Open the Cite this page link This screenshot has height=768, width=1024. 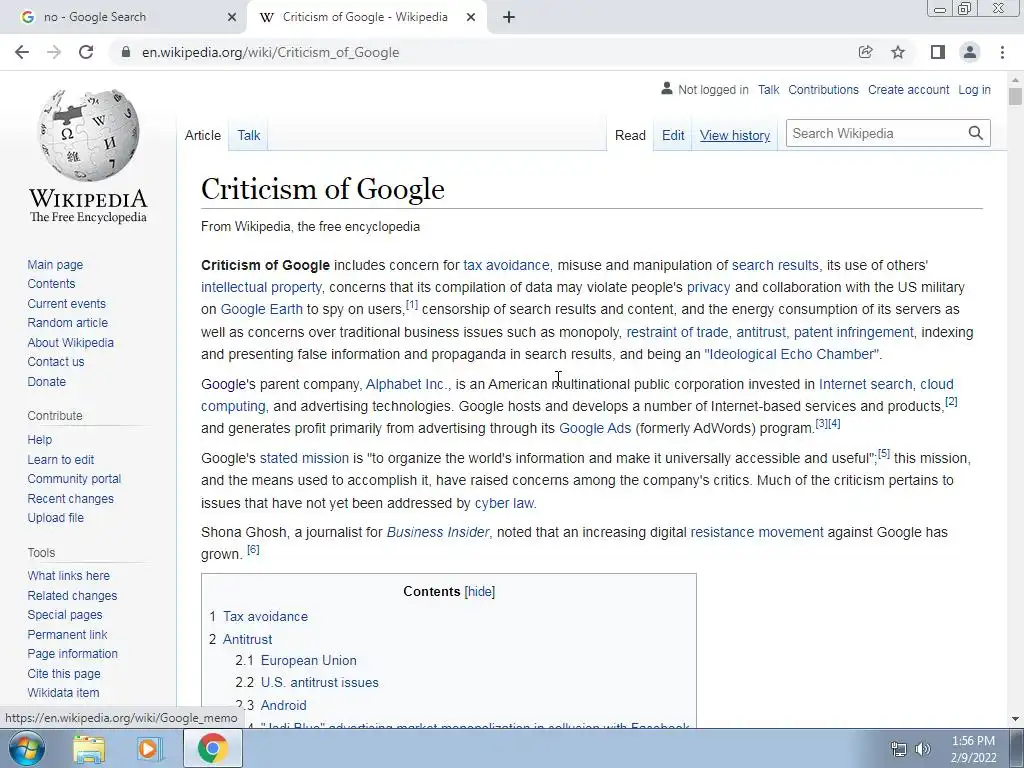(x=63, y=673)
